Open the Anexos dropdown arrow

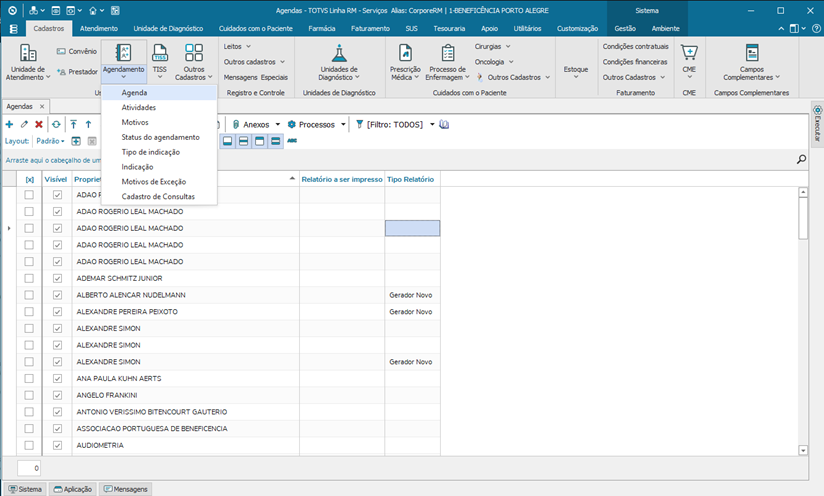tap(278, 125)
